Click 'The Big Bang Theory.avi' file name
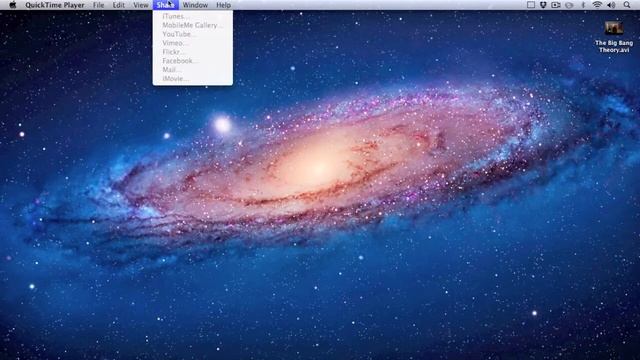This screenshot has height=360, width=640. click(614, 46)
